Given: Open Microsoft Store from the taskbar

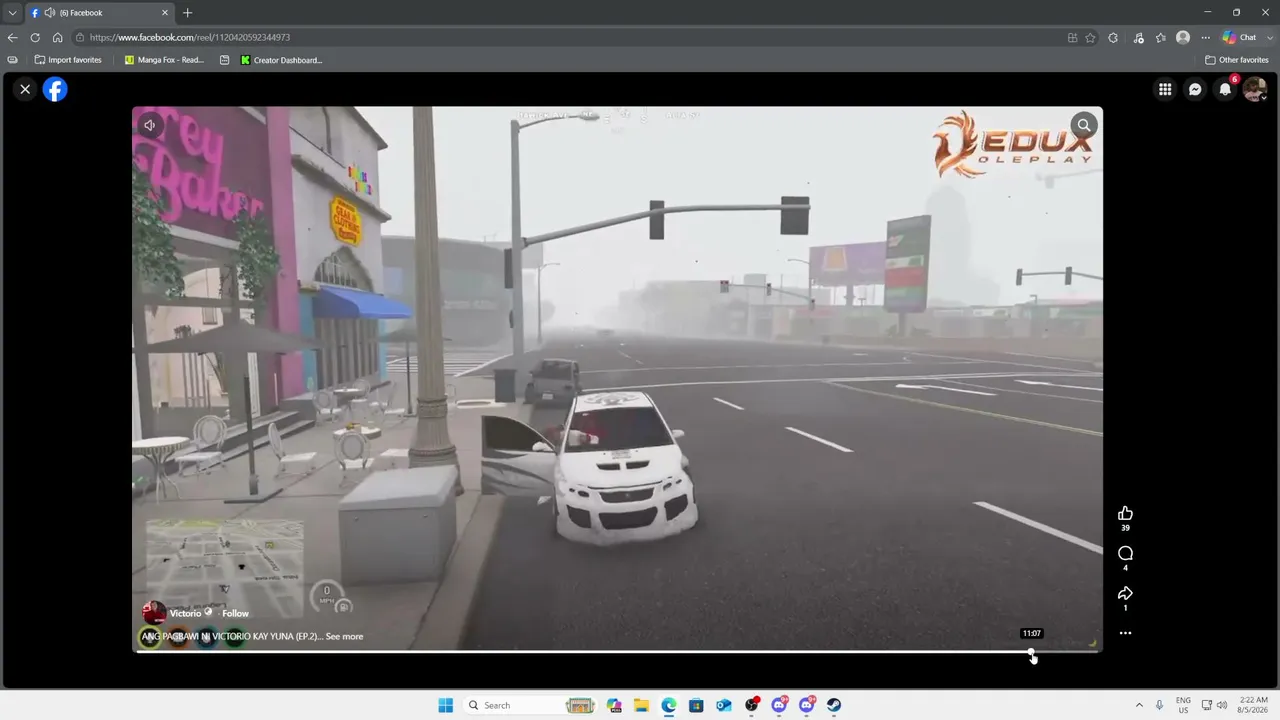Looking at the screenshot, I should tap(696, 705).
